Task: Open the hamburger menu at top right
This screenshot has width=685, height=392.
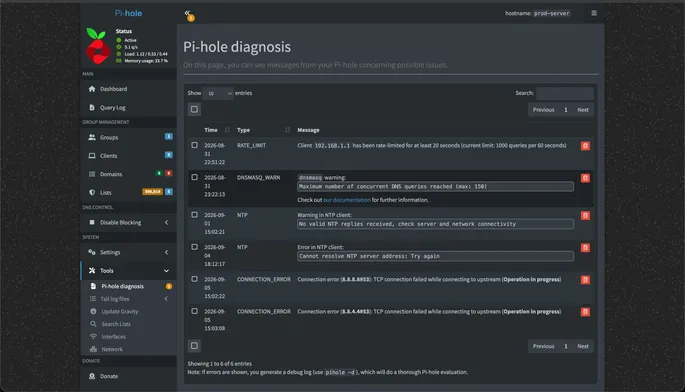Action: (x=594, y=13)
